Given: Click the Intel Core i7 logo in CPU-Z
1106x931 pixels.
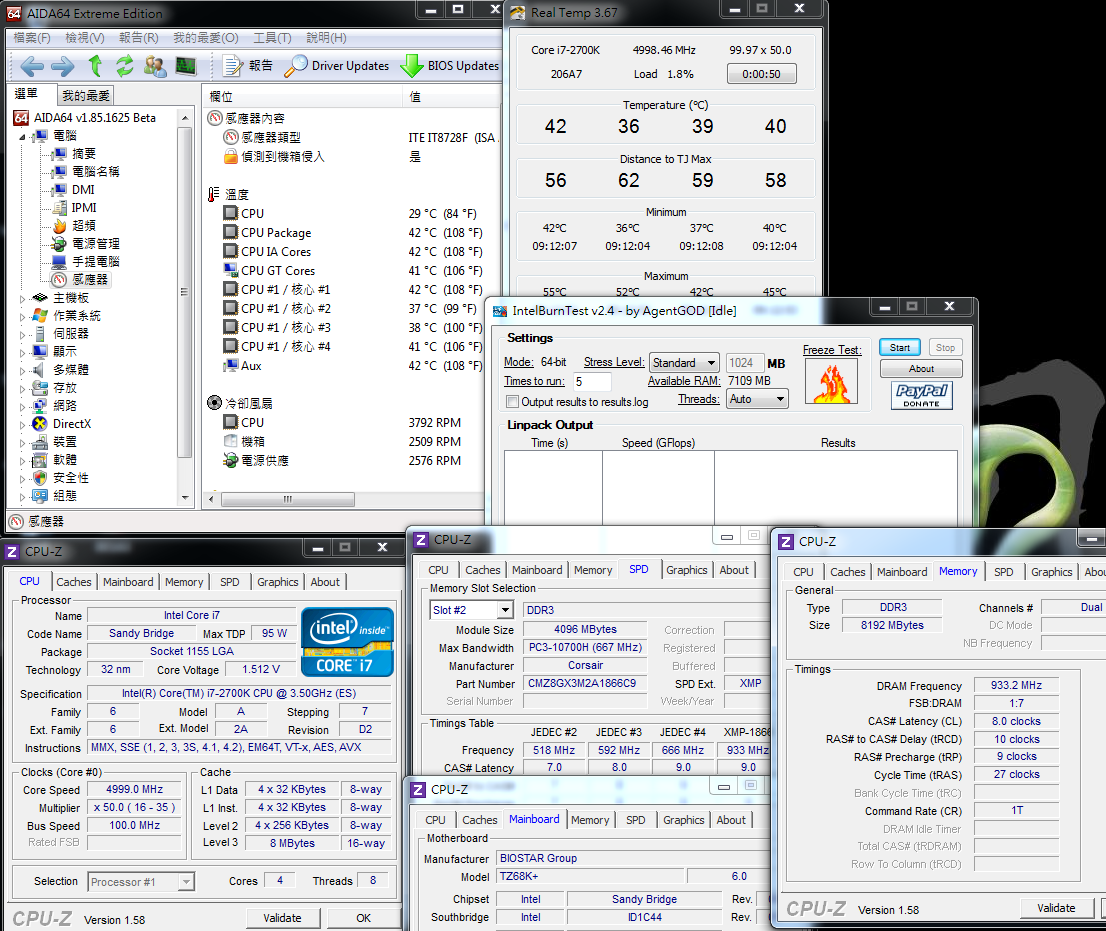Looking at the screenshot, I should click(347, 642).
